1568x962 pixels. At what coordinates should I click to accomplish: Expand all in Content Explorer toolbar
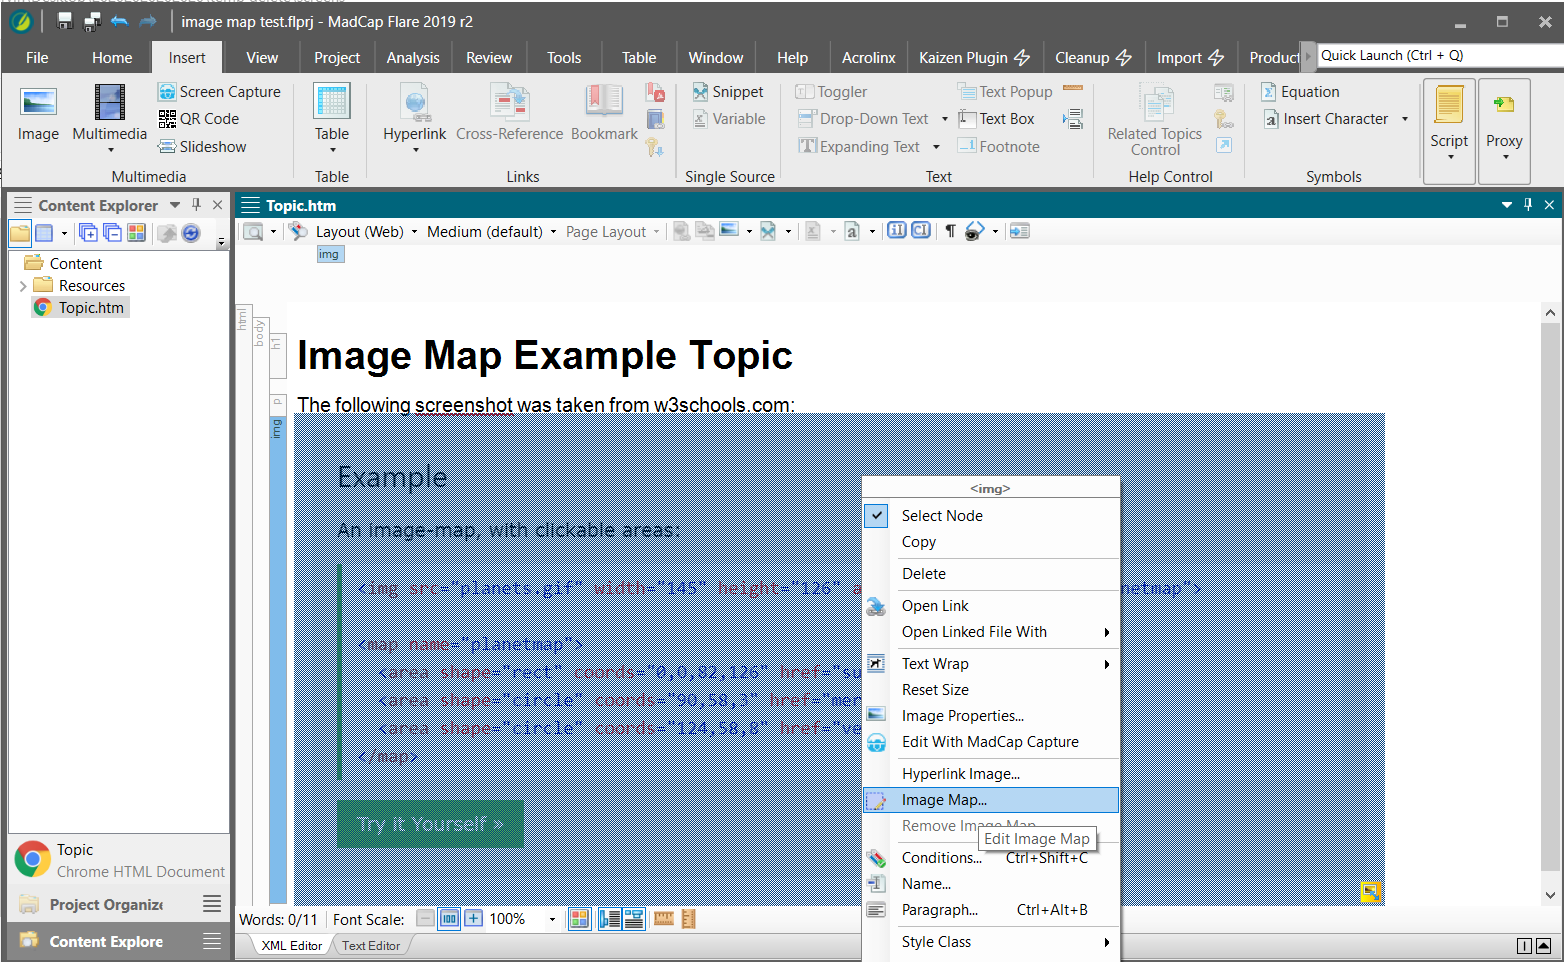point(89,233)
